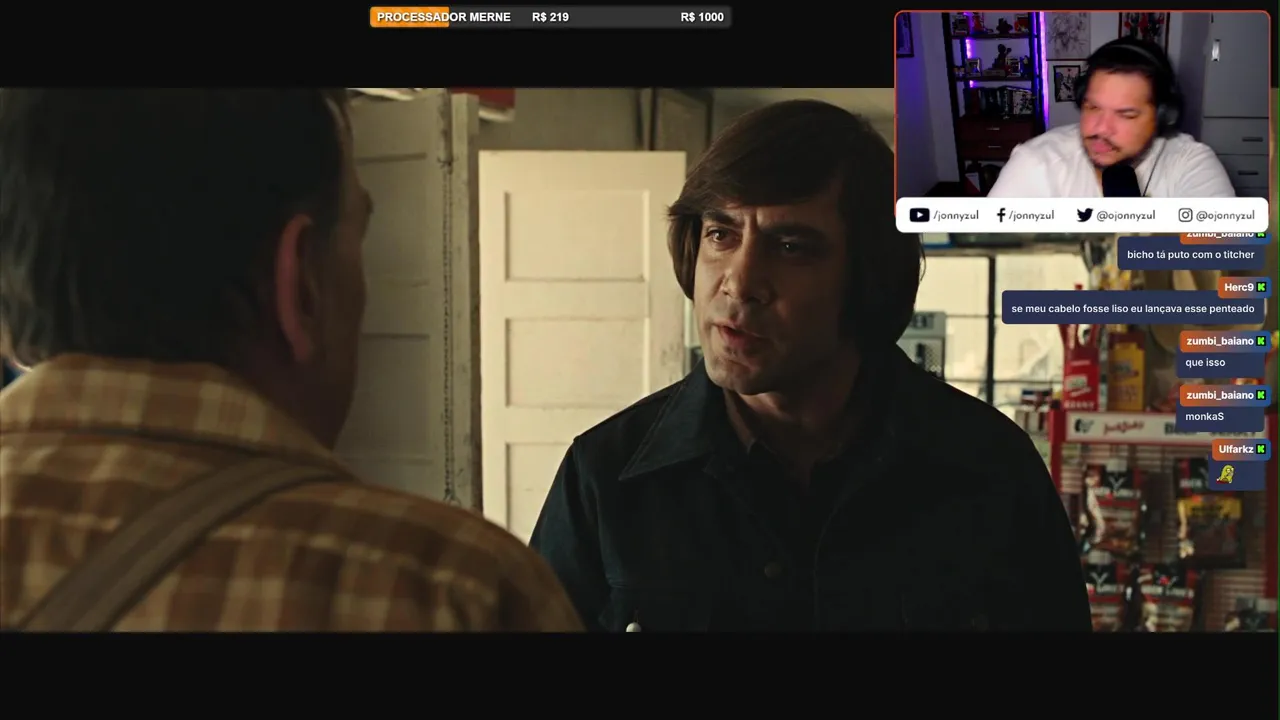Click the yellow emote in Ulfarkz's message
The width and height of the screenshot is (1280, 720).
[x=1225, y=475]
